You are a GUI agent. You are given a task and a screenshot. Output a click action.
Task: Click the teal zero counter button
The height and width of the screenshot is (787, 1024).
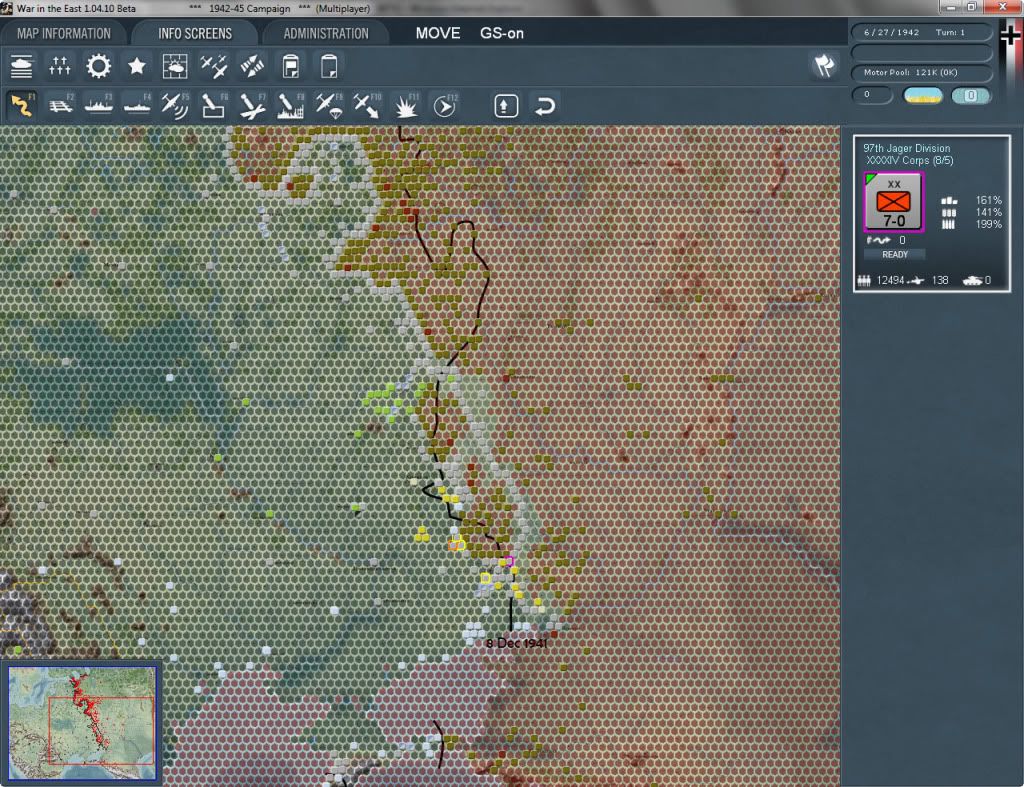click(971, 95)
